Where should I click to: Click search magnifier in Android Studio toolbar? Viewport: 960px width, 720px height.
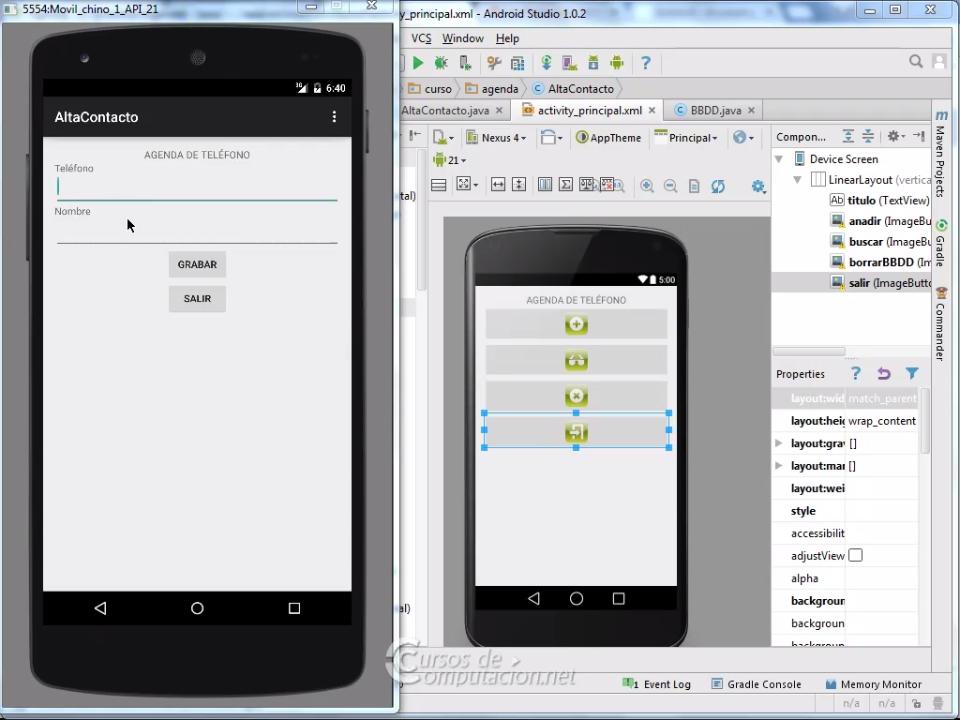916,61
